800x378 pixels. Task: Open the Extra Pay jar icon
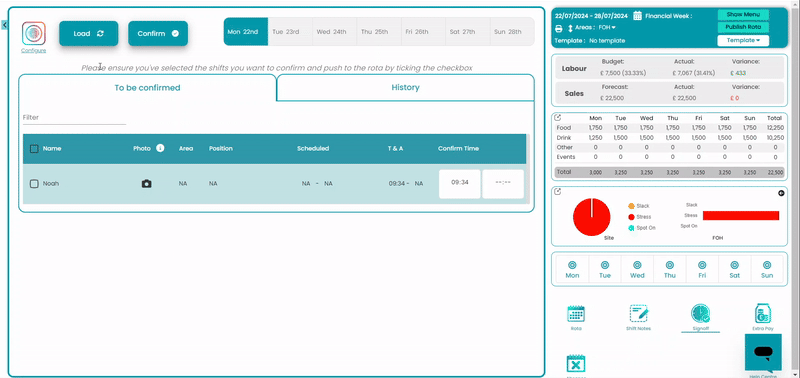[763, 314]
